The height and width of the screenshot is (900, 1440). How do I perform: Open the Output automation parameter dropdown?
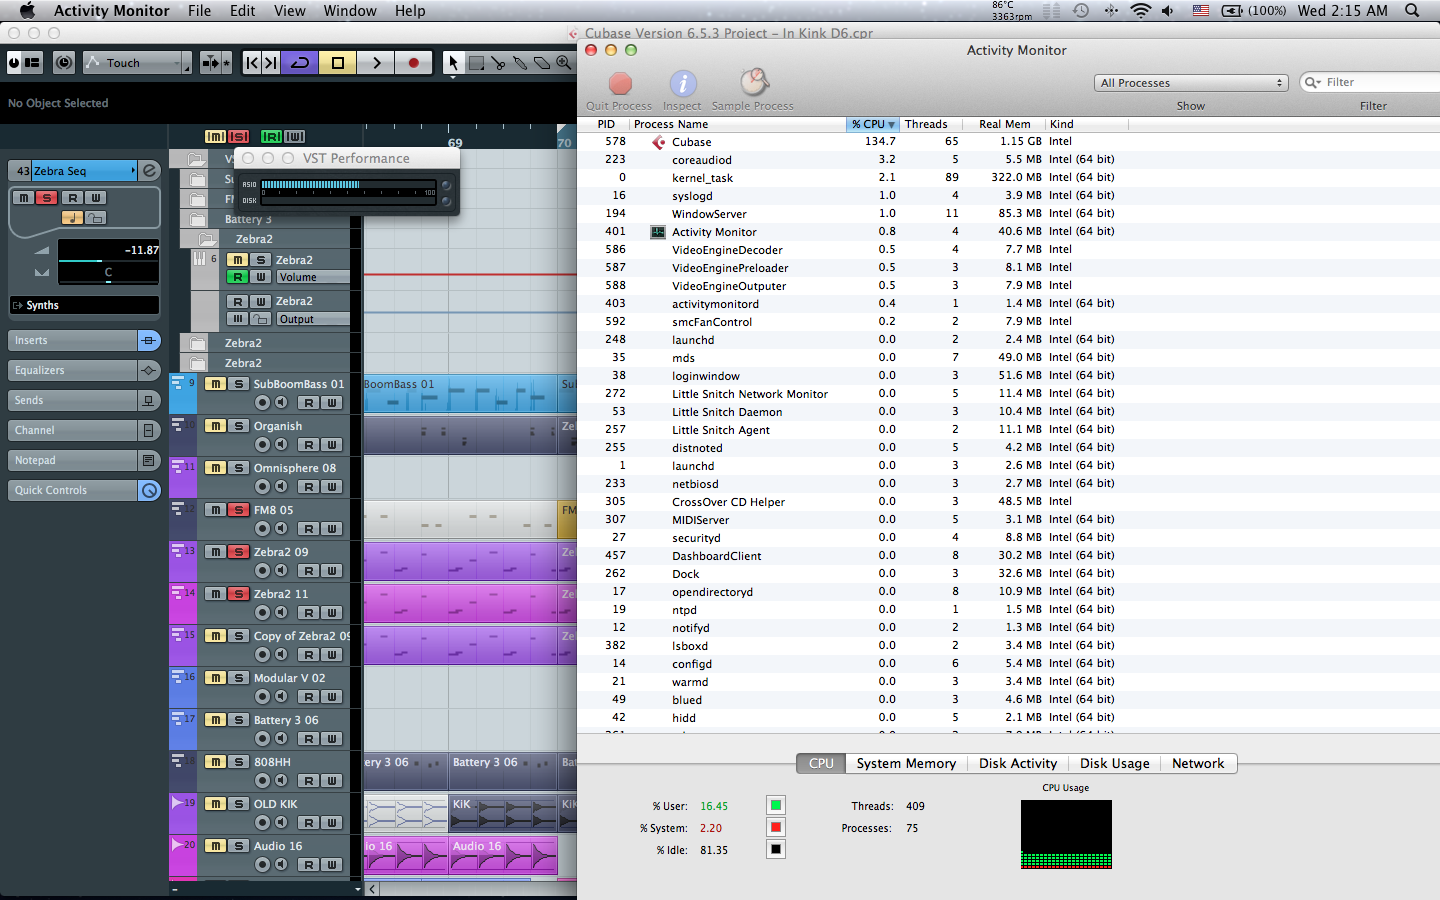313,320
